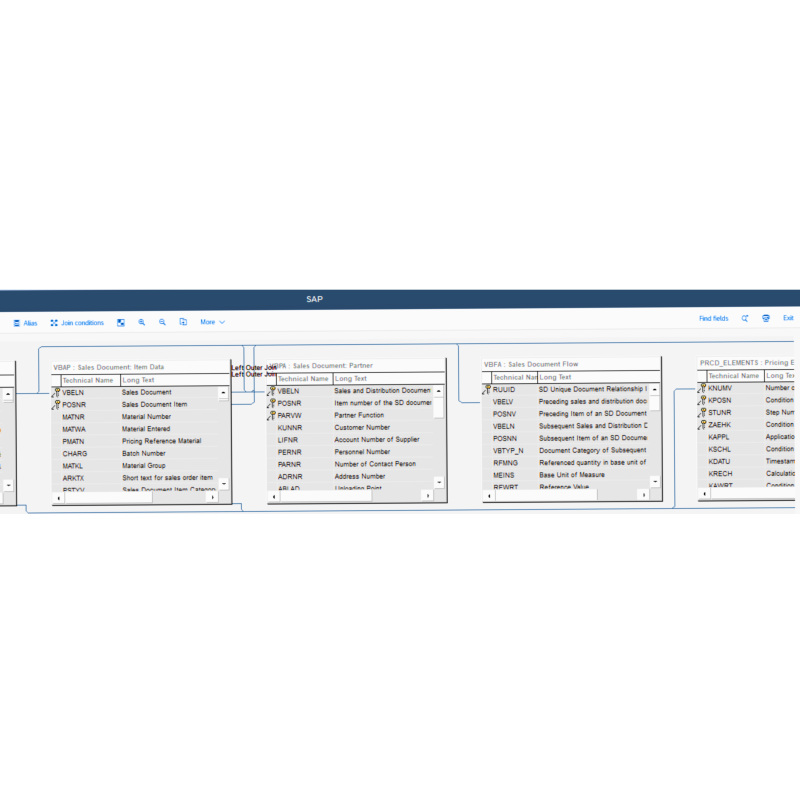
Task: Open Join conditions from the toolbar
Action: pyautogui.click(x=77, y=323)
